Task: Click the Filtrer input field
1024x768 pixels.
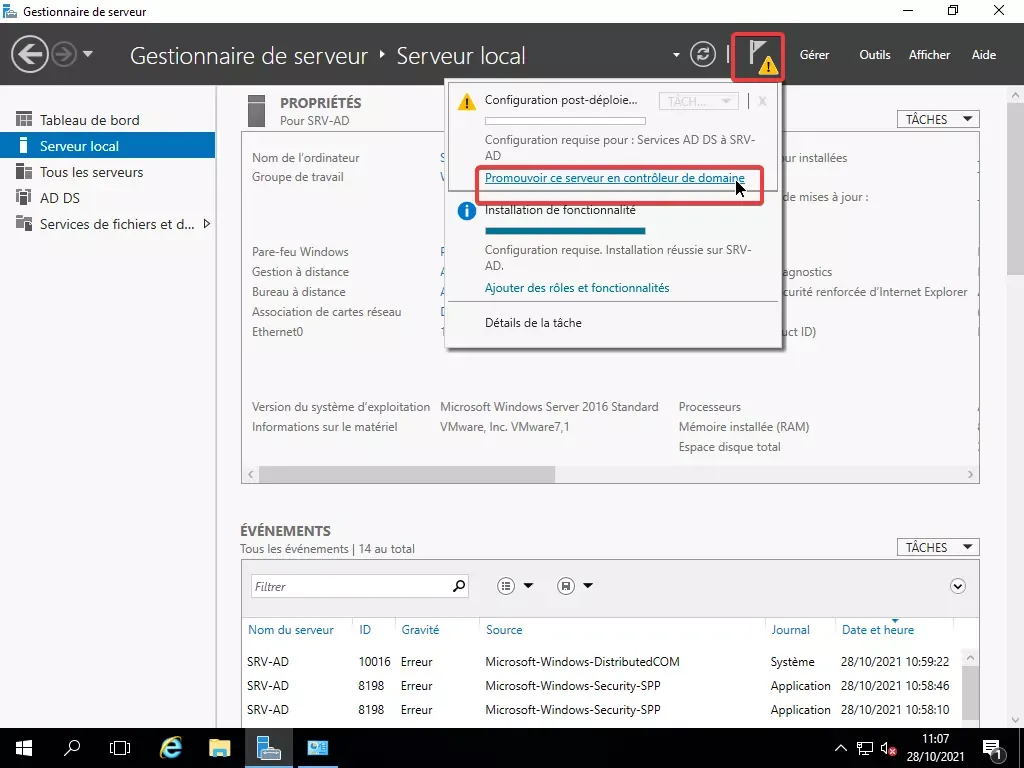Action: [x=348, y=587]
